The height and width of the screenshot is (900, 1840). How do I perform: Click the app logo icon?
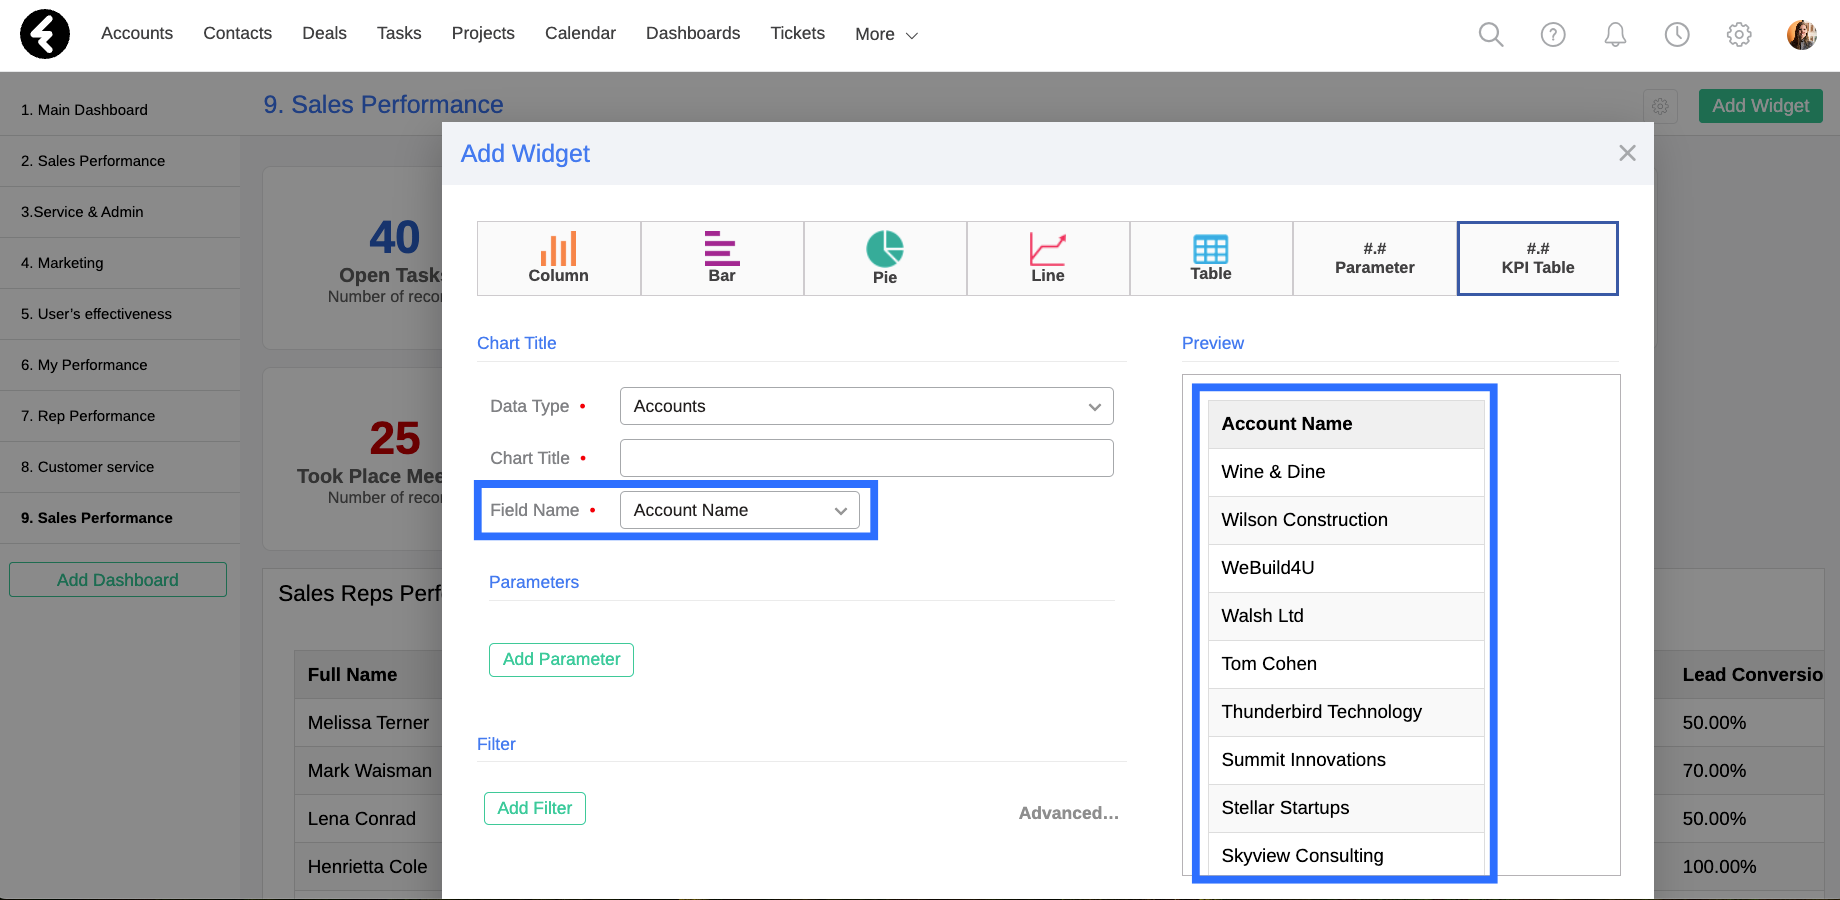point(45,34)
